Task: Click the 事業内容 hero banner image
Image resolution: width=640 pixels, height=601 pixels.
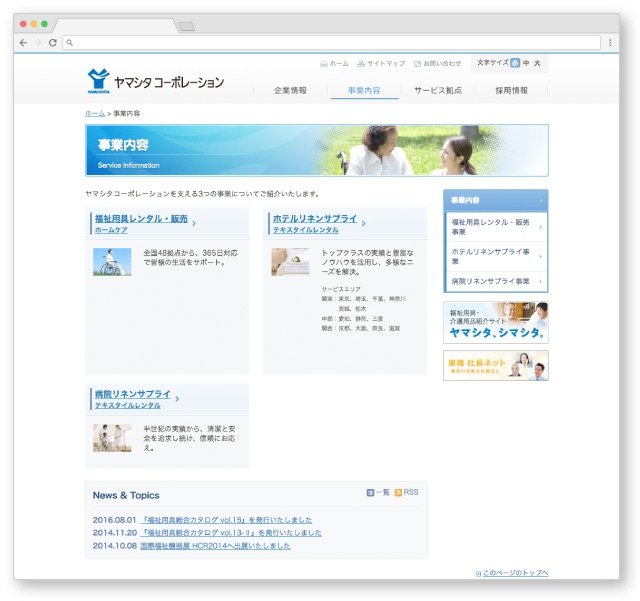Action: (x=317, y=150)
